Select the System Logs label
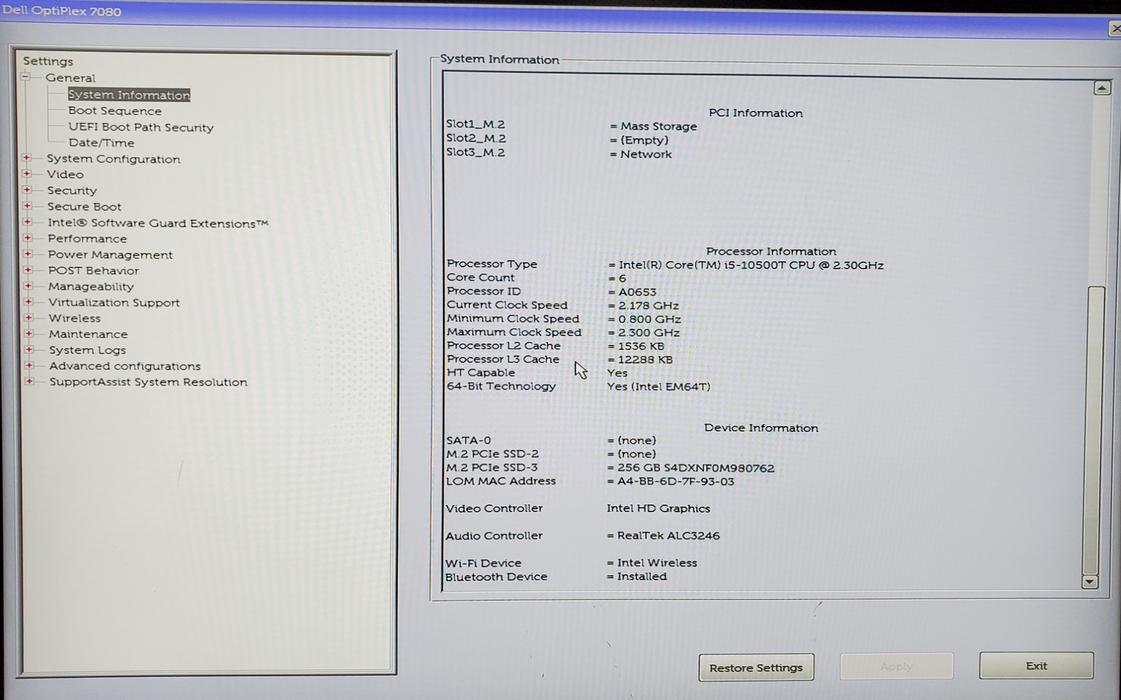1121x700 pixels. [87, 350]
